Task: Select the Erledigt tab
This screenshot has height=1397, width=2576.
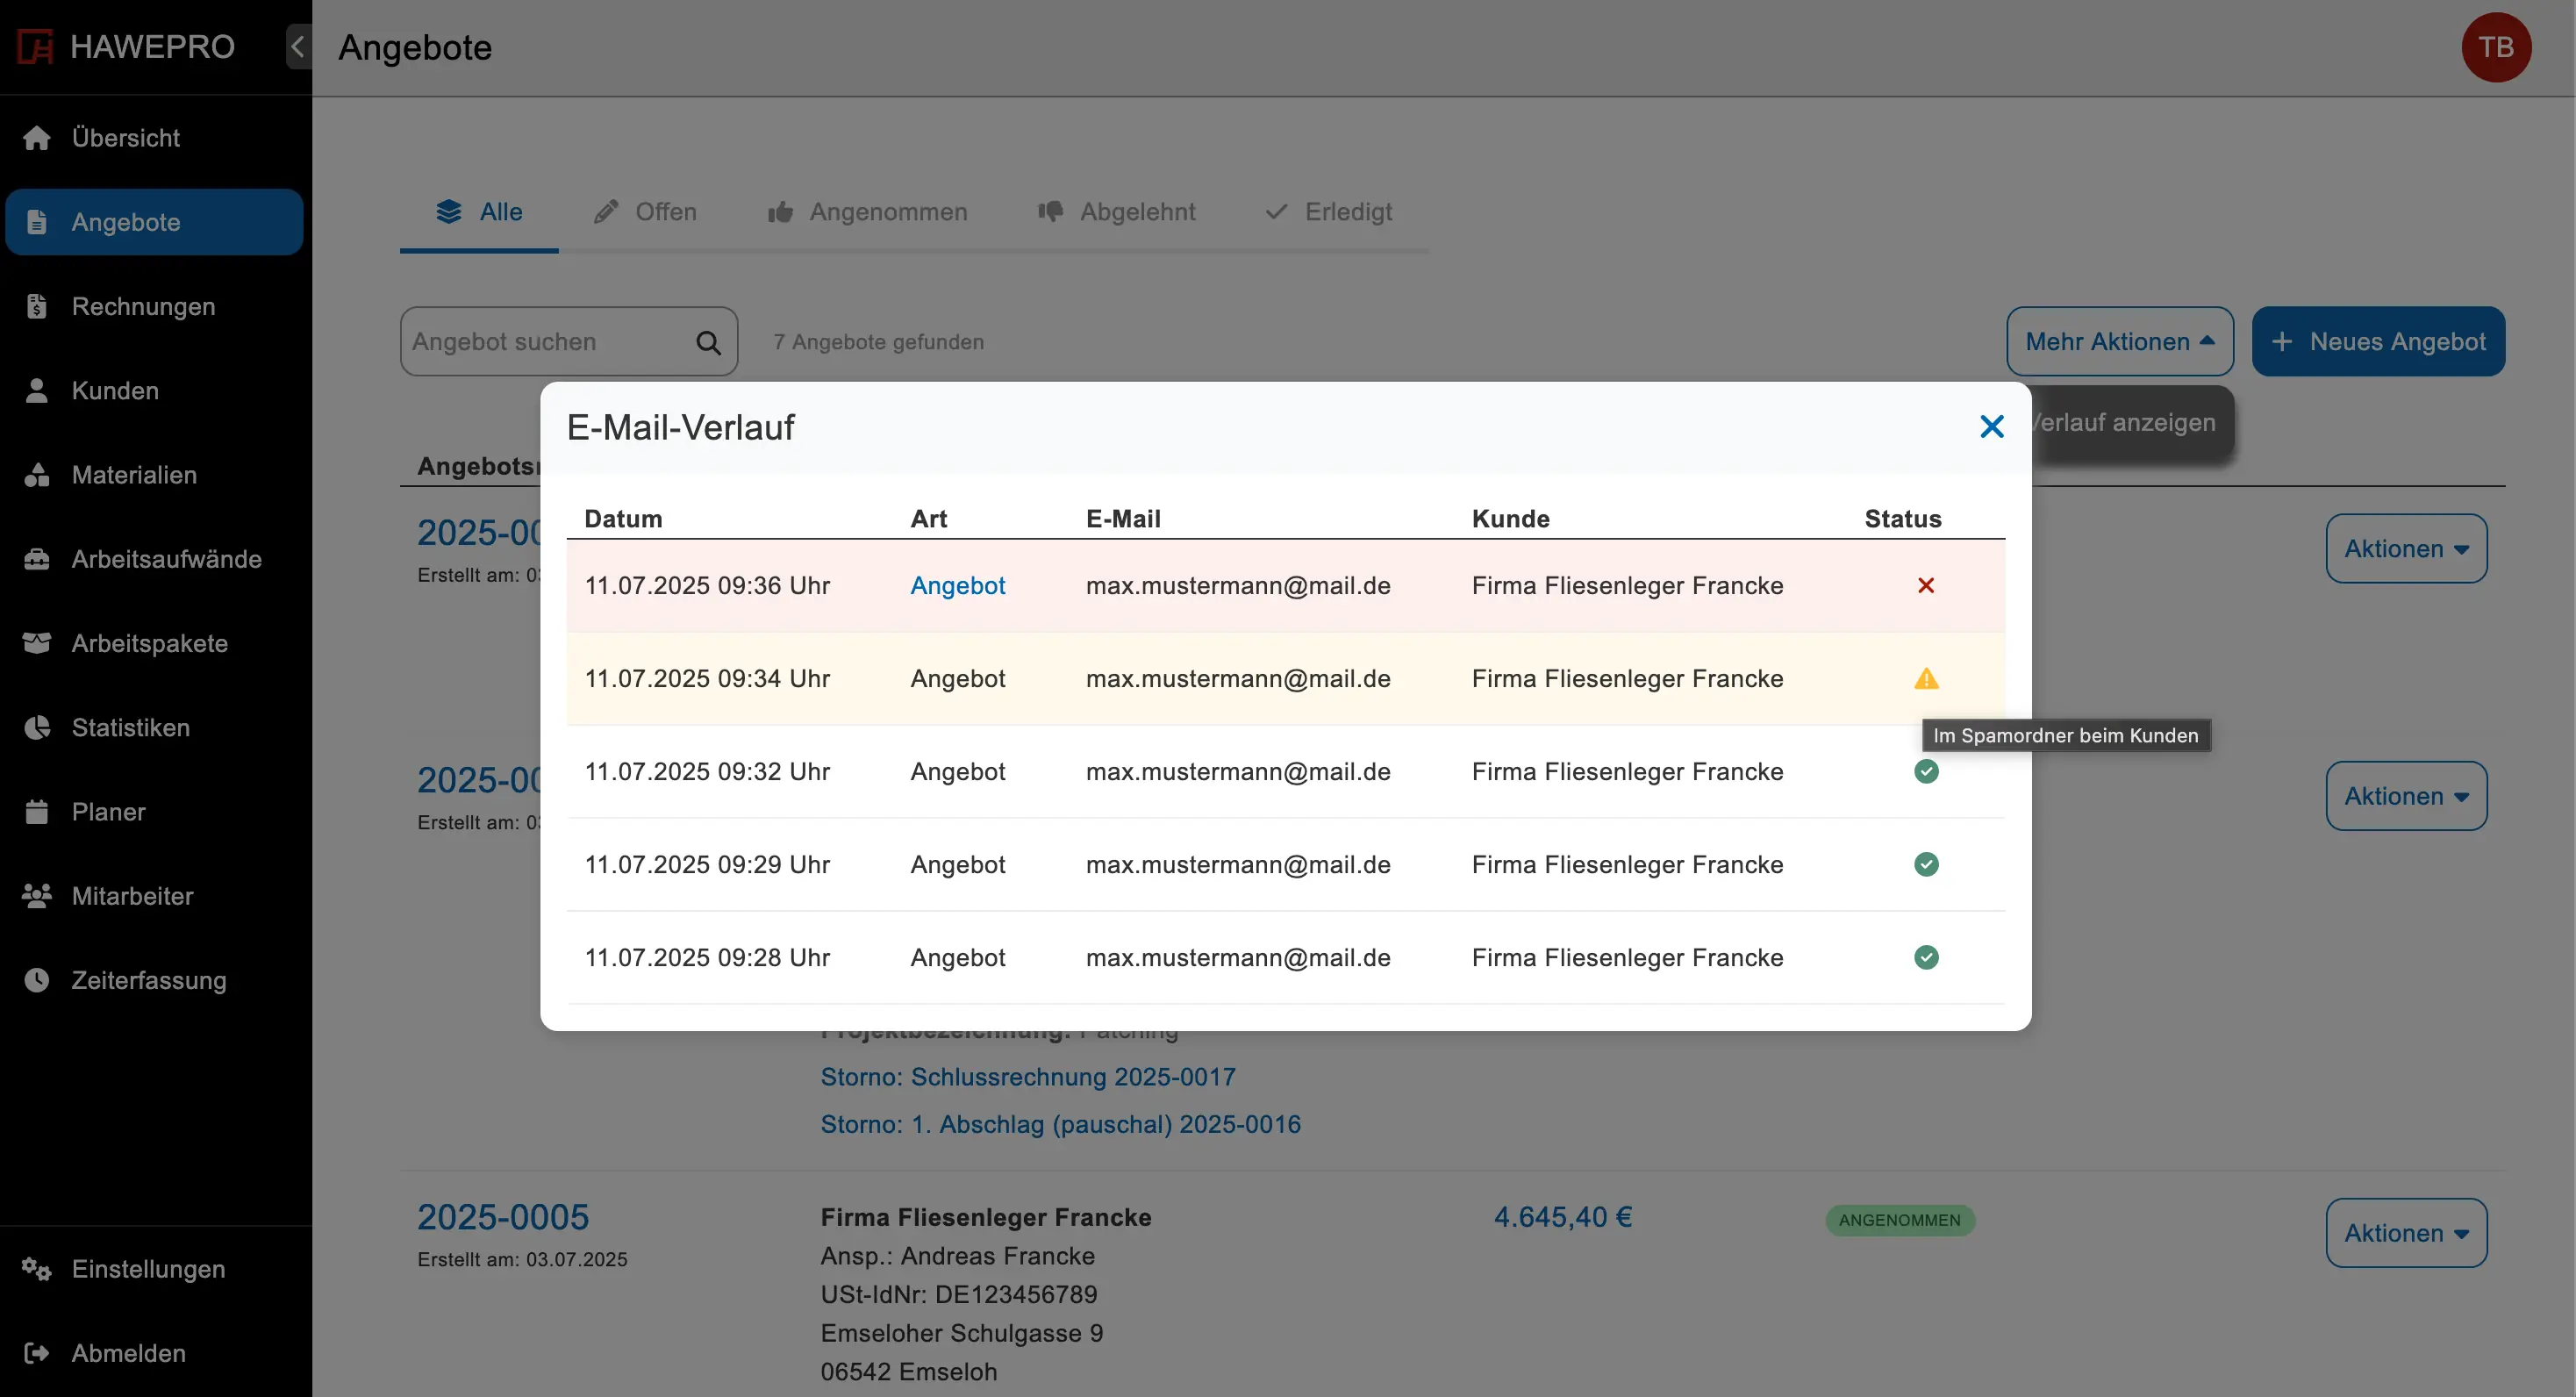Action: tap(1328, 212)
